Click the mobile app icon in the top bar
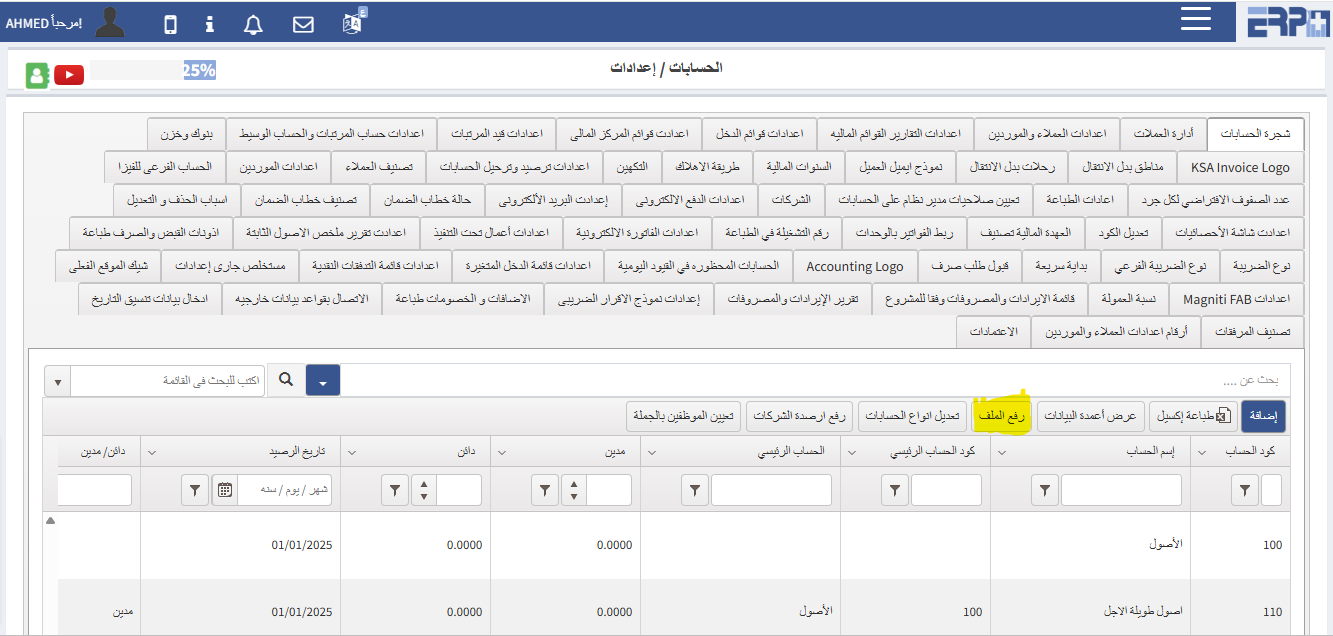 [x=170, y=22]
